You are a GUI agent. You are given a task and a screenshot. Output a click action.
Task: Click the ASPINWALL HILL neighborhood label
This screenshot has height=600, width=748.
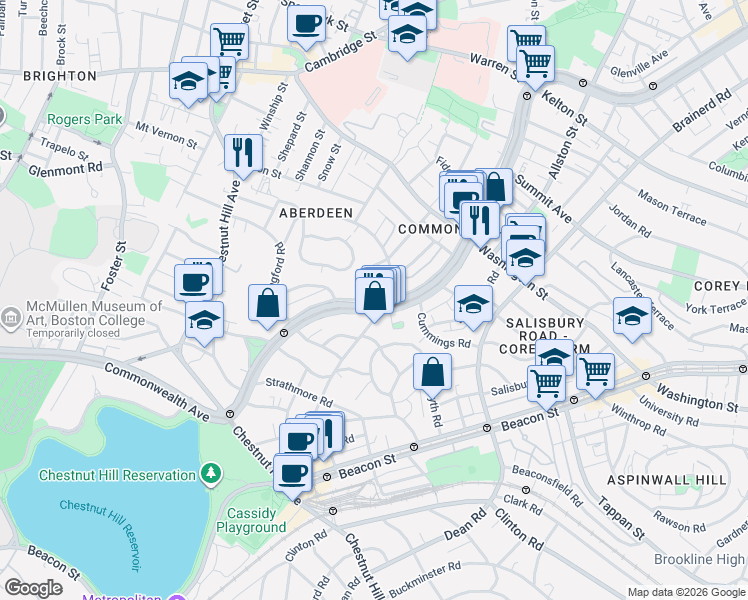(666, 480)
